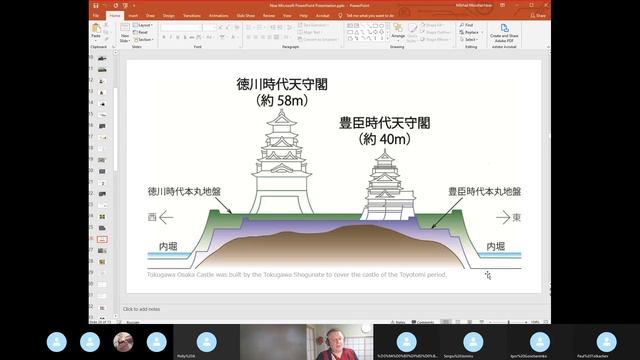The image size is (640, 360).
Task: Click the Comments button in status bar
Action: [423, 322]
